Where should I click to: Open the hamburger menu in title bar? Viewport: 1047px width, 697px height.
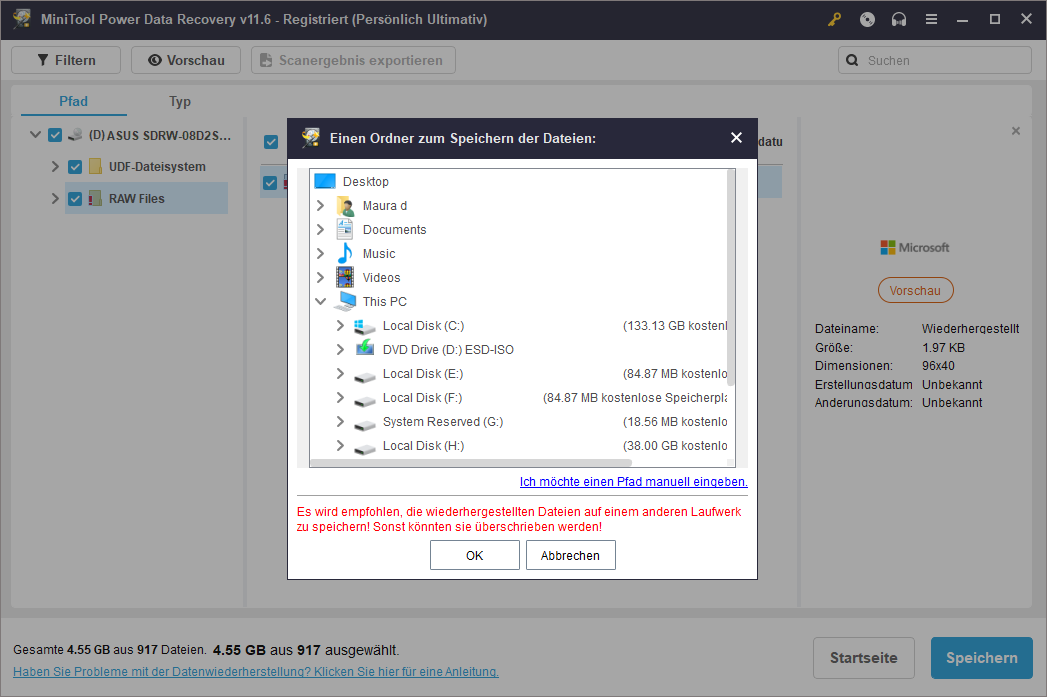[x=931, y=19]
